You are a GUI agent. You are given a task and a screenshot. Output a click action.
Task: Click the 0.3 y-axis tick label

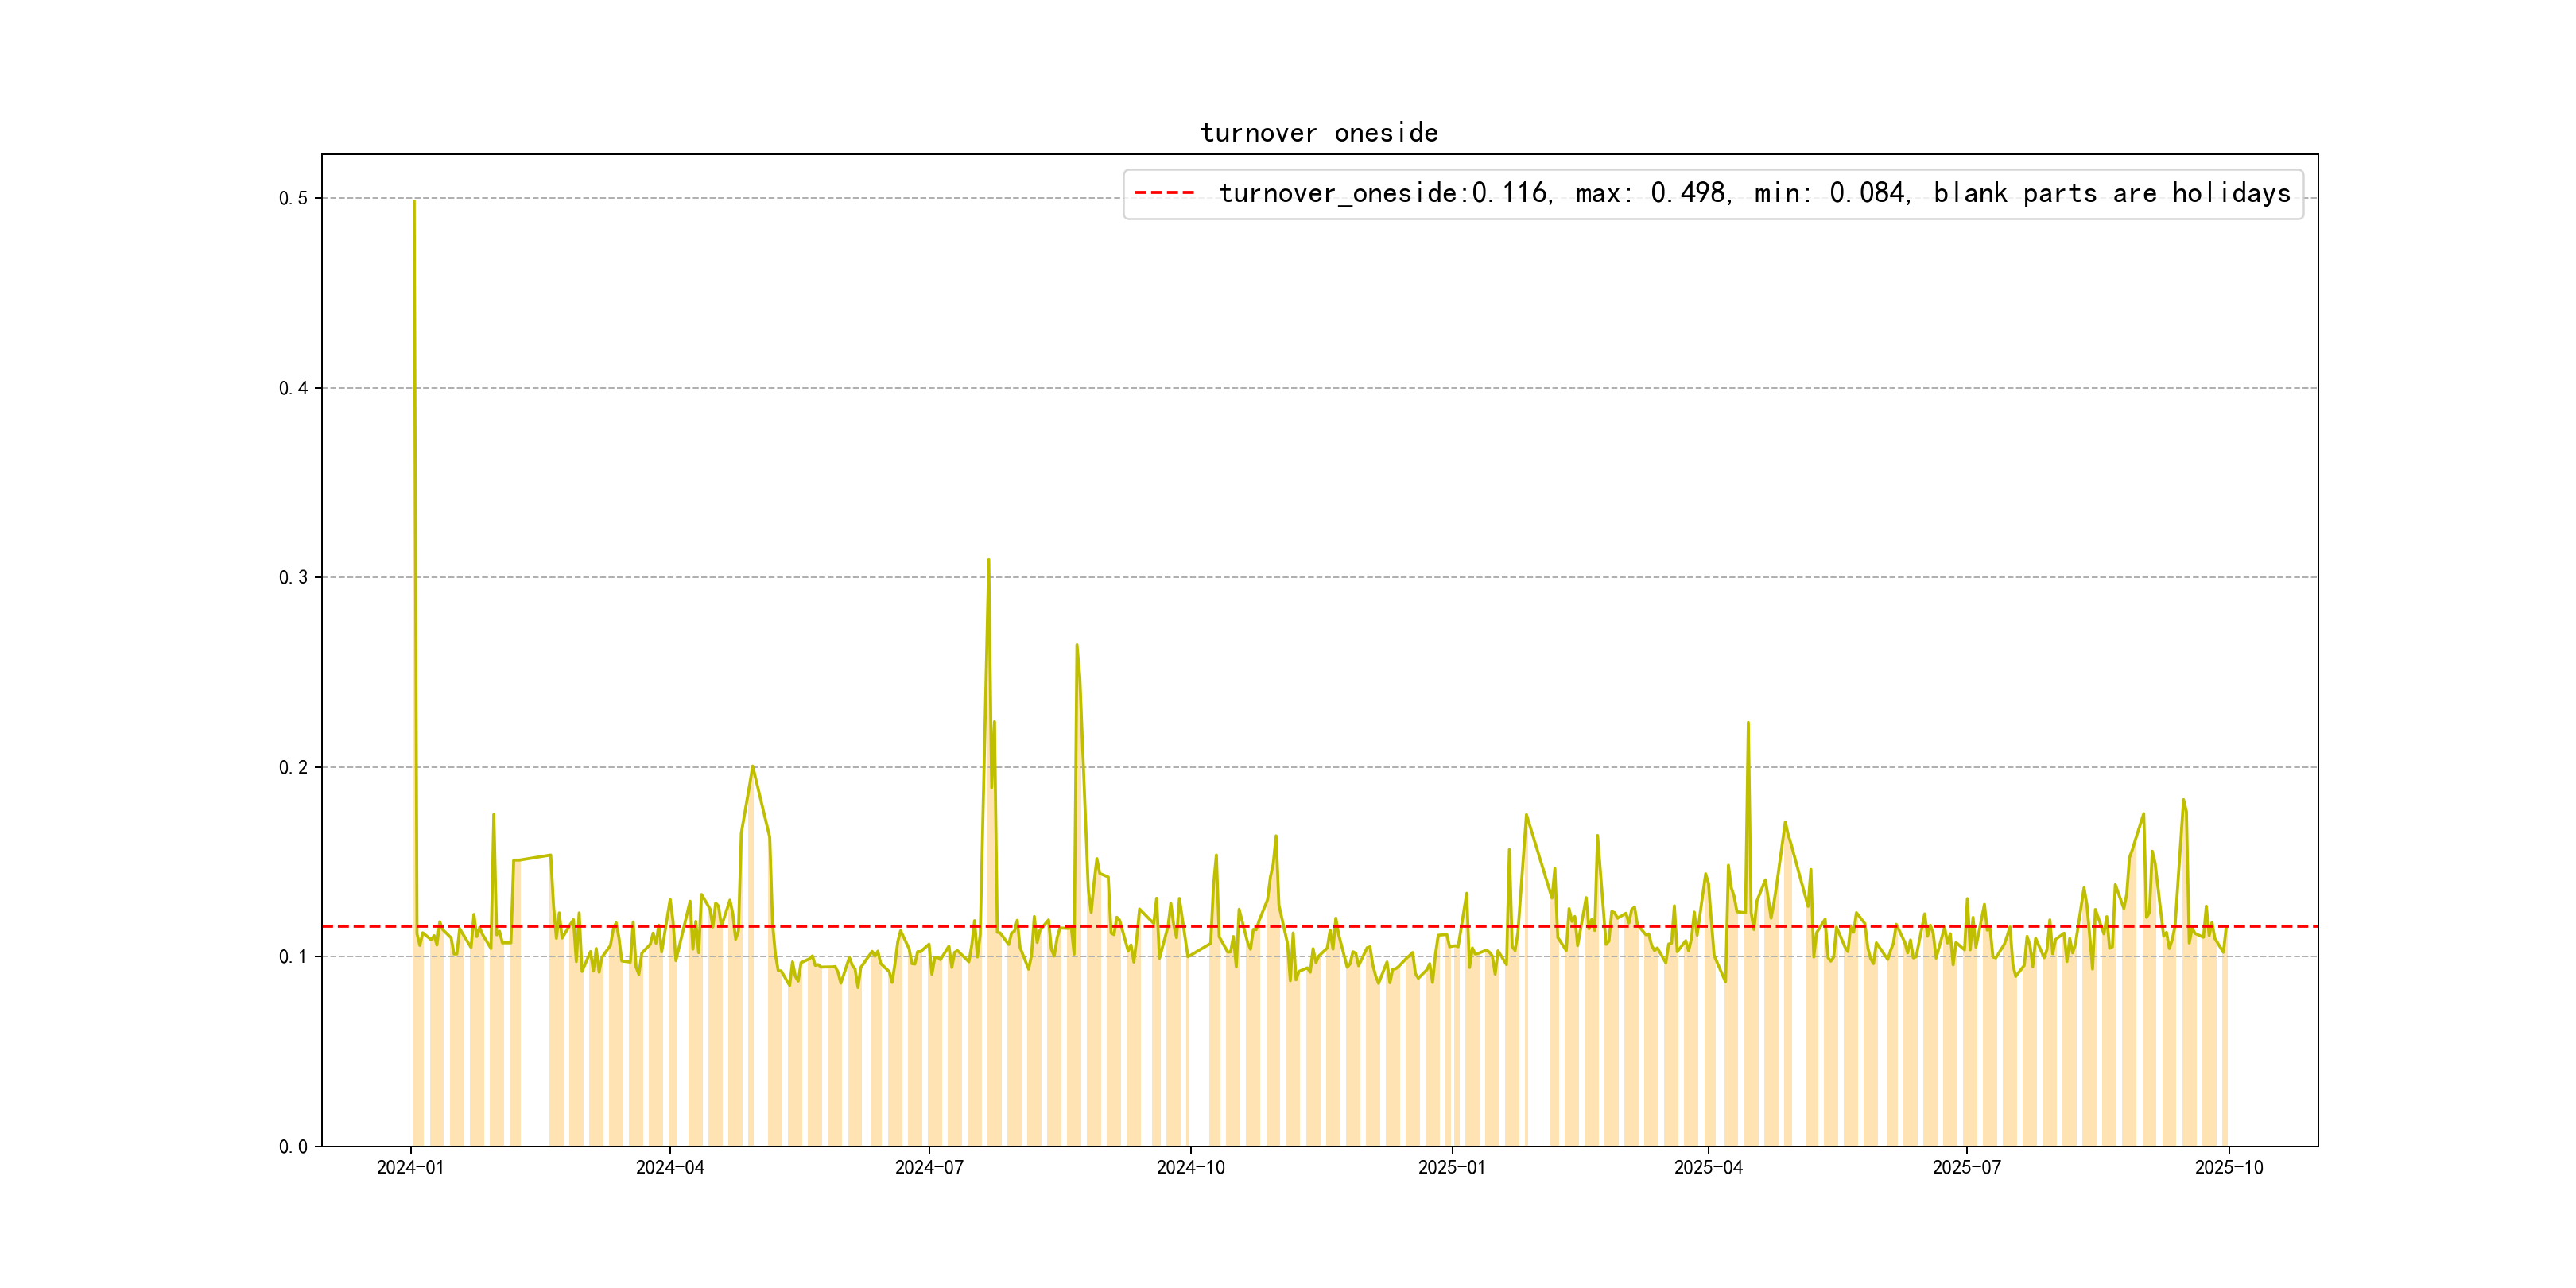pyautogui.click(x=293, y=577)
